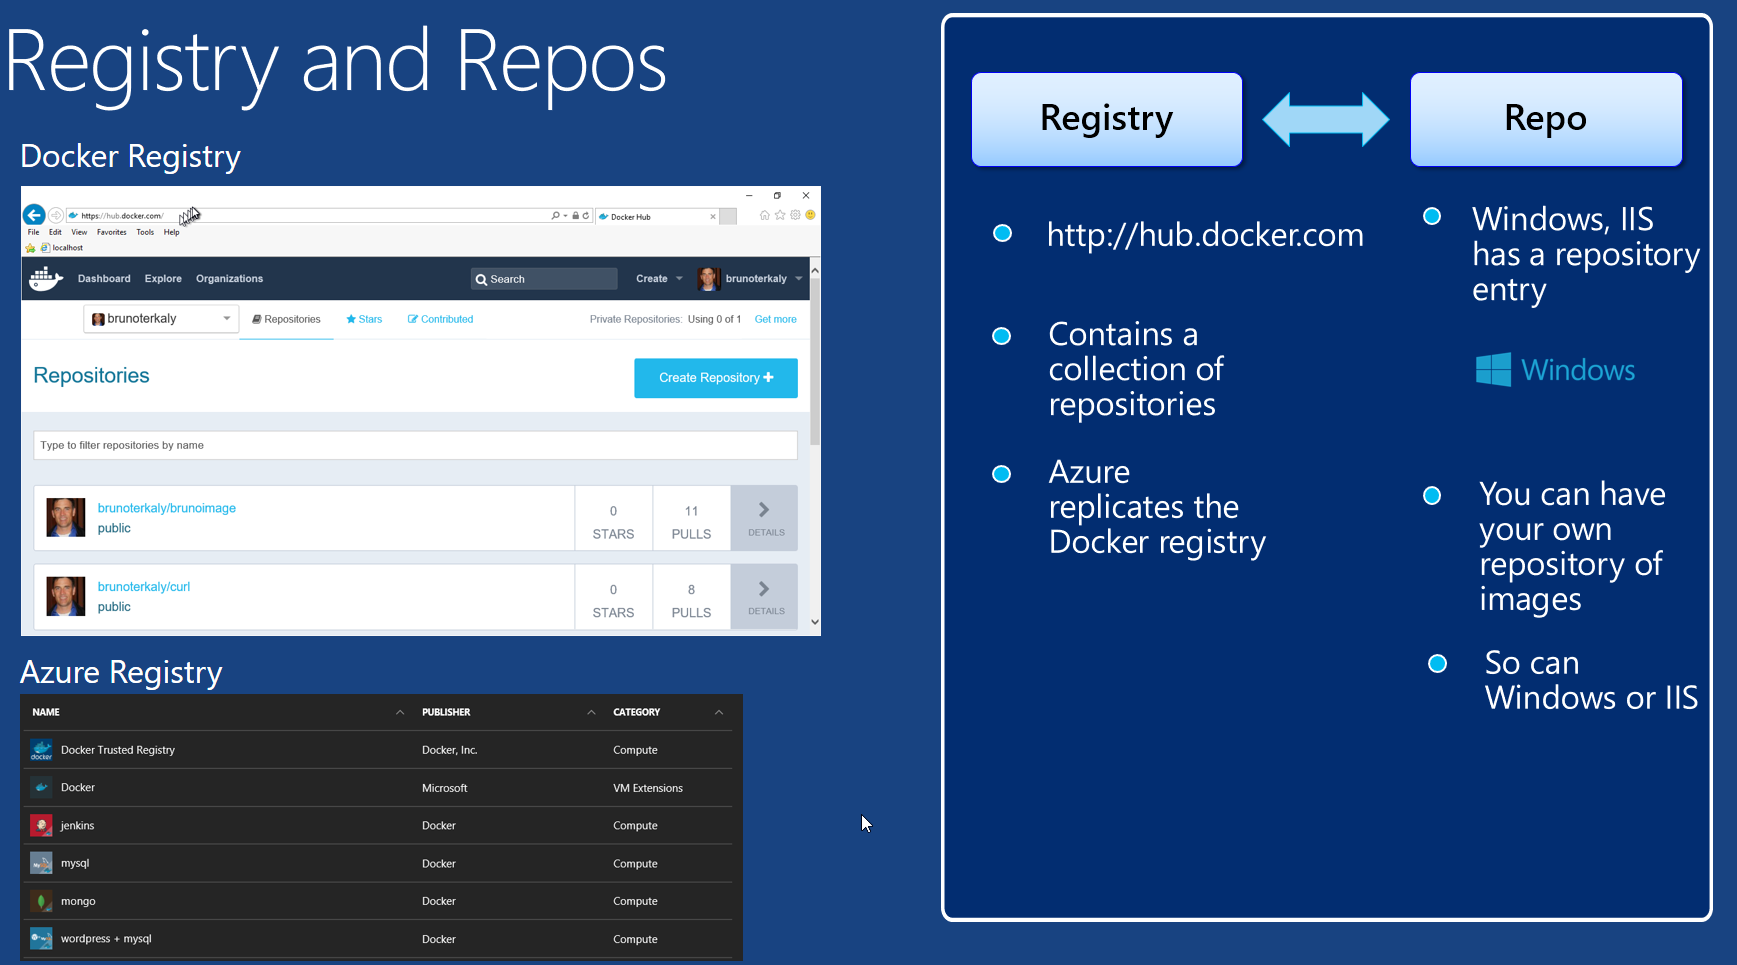Open DETAILS chevron for brunoterkaly/brunoimage
Screen dimensions: 1737x965
pos(765,518)
